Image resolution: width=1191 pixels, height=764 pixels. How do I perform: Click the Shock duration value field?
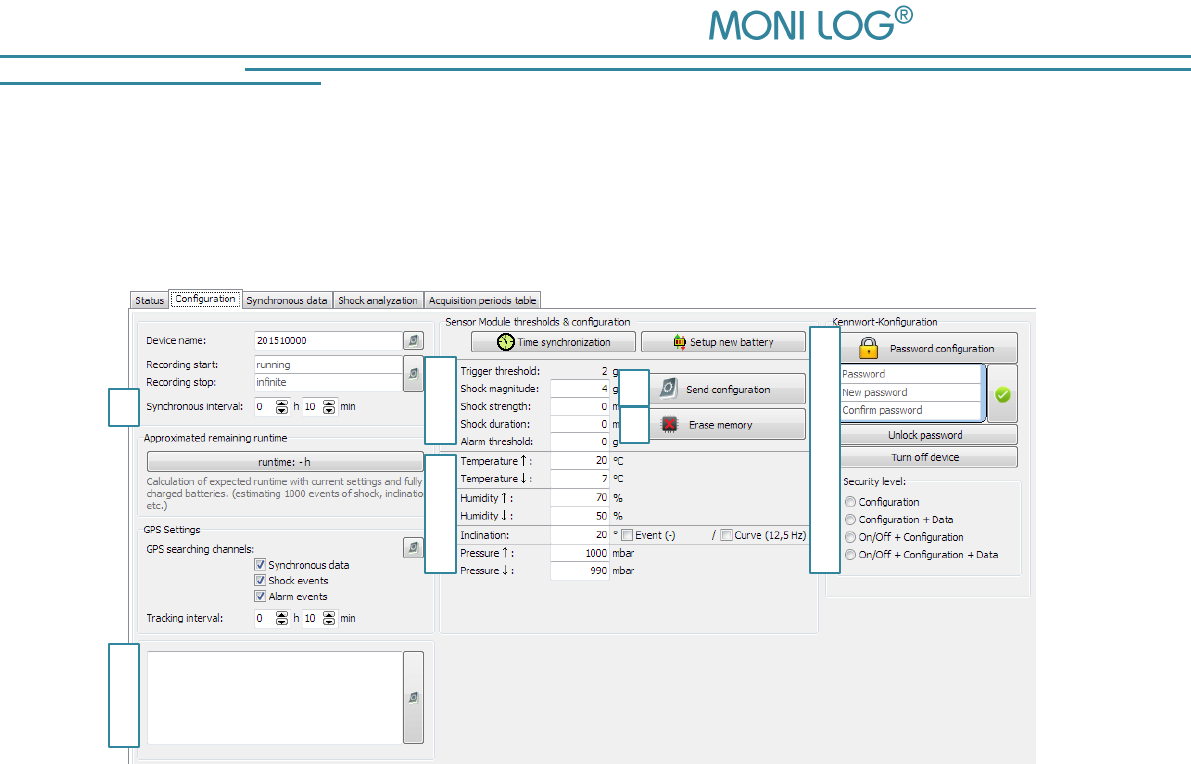click(580, 424)
